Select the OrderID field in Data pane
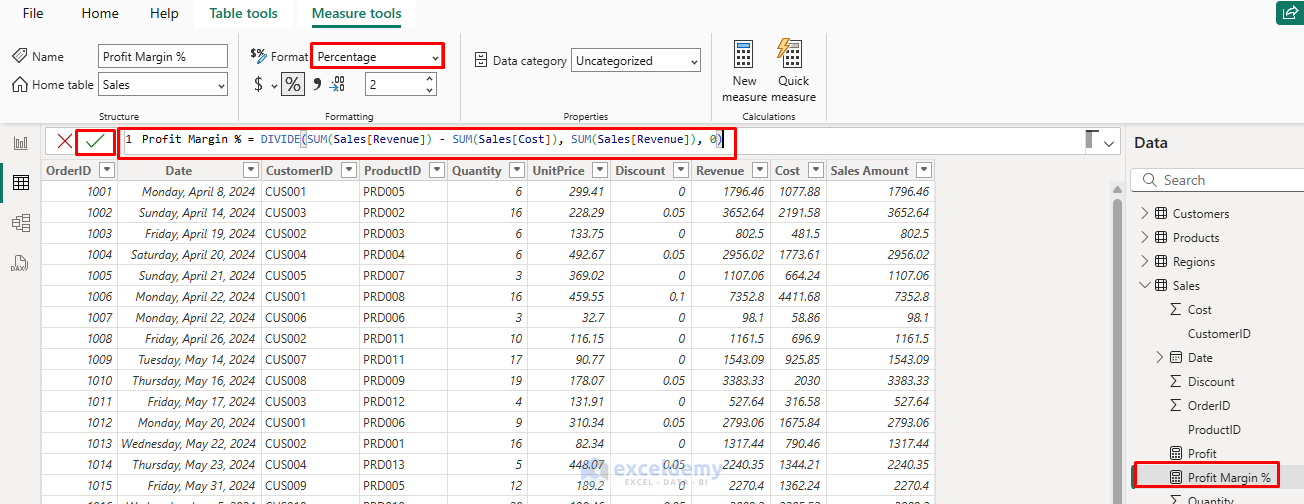The width and height of the screenshot is (1304, 504). (x=1209, y=405)
